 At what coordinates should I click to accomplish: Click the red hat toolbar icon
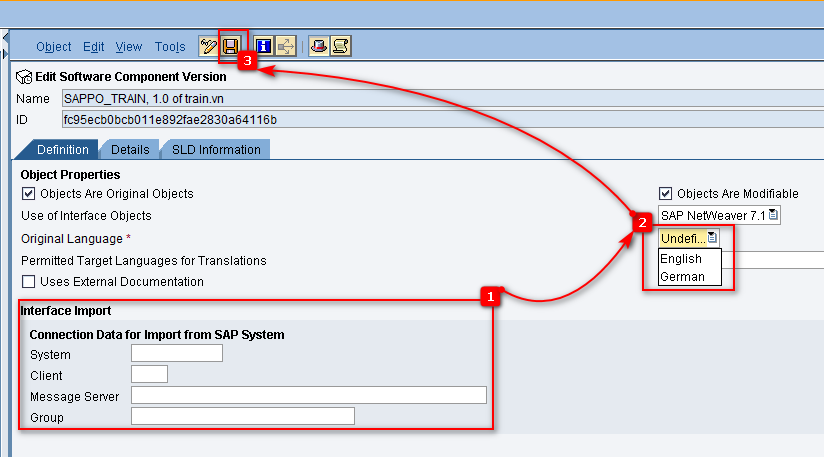tap(318, 46)
